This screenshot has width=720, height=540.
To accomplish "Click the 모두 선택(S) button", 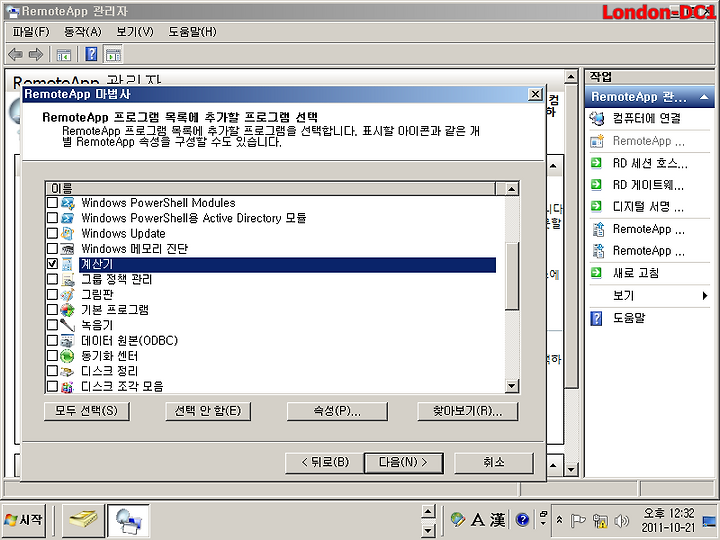I will (87, 411).
